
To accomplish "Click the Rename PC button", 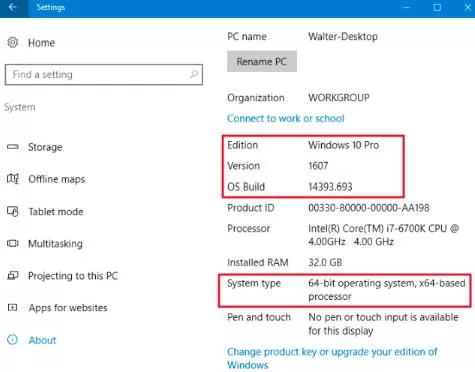I will tap(262, 61).
